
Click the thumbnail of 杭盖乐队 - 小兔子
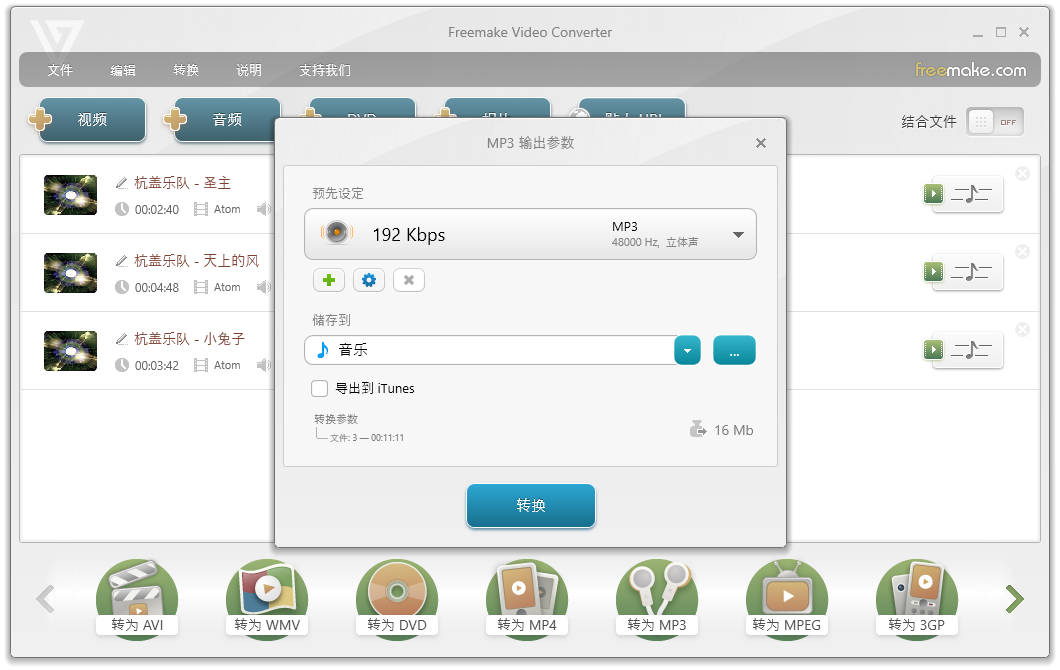[70, 351]
